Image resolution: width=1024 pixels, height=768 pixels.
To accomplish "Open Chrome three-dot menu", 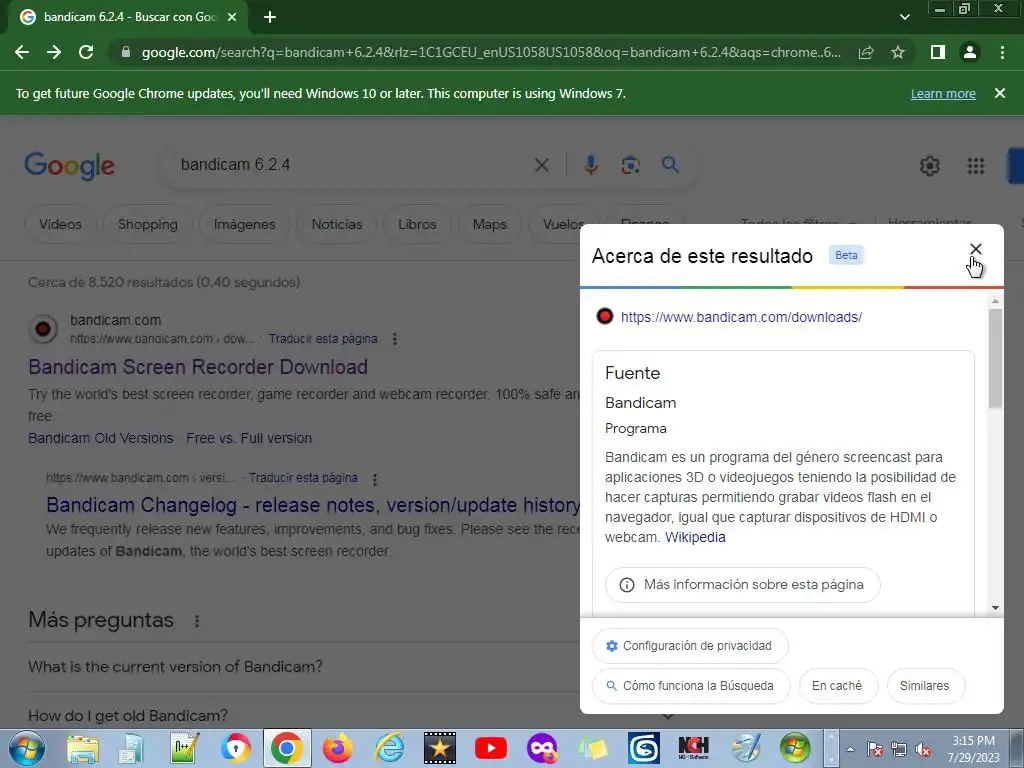I will (x=1002, y=52).
